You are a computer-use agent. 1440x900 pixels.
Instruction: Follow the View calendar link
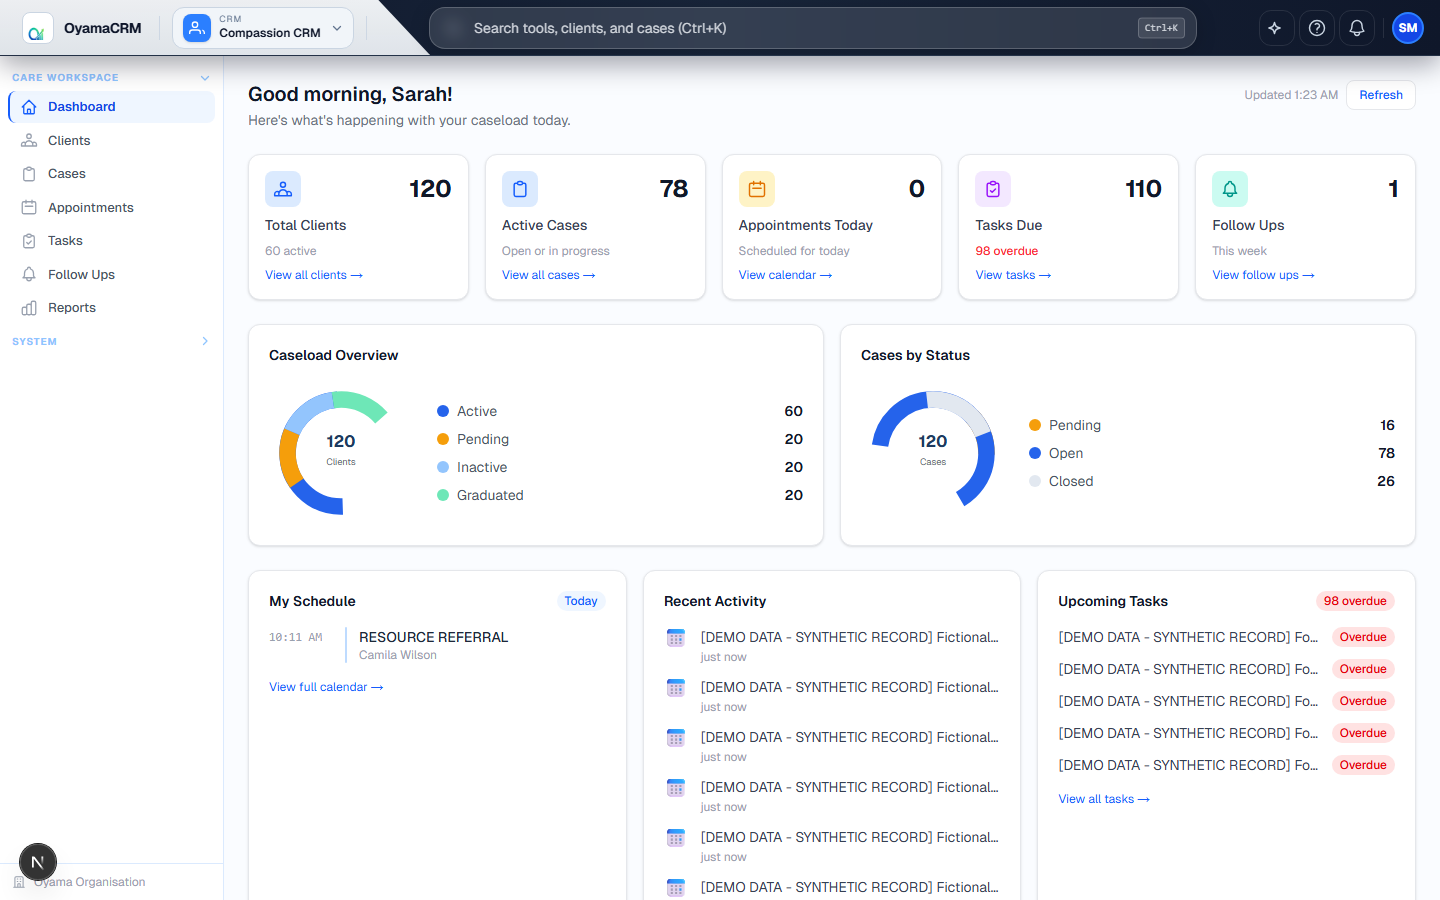[x=785, y=275]
